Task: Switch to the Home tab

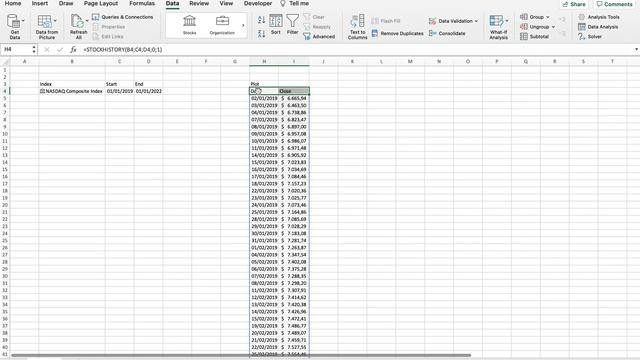Action: coord(13,3)
